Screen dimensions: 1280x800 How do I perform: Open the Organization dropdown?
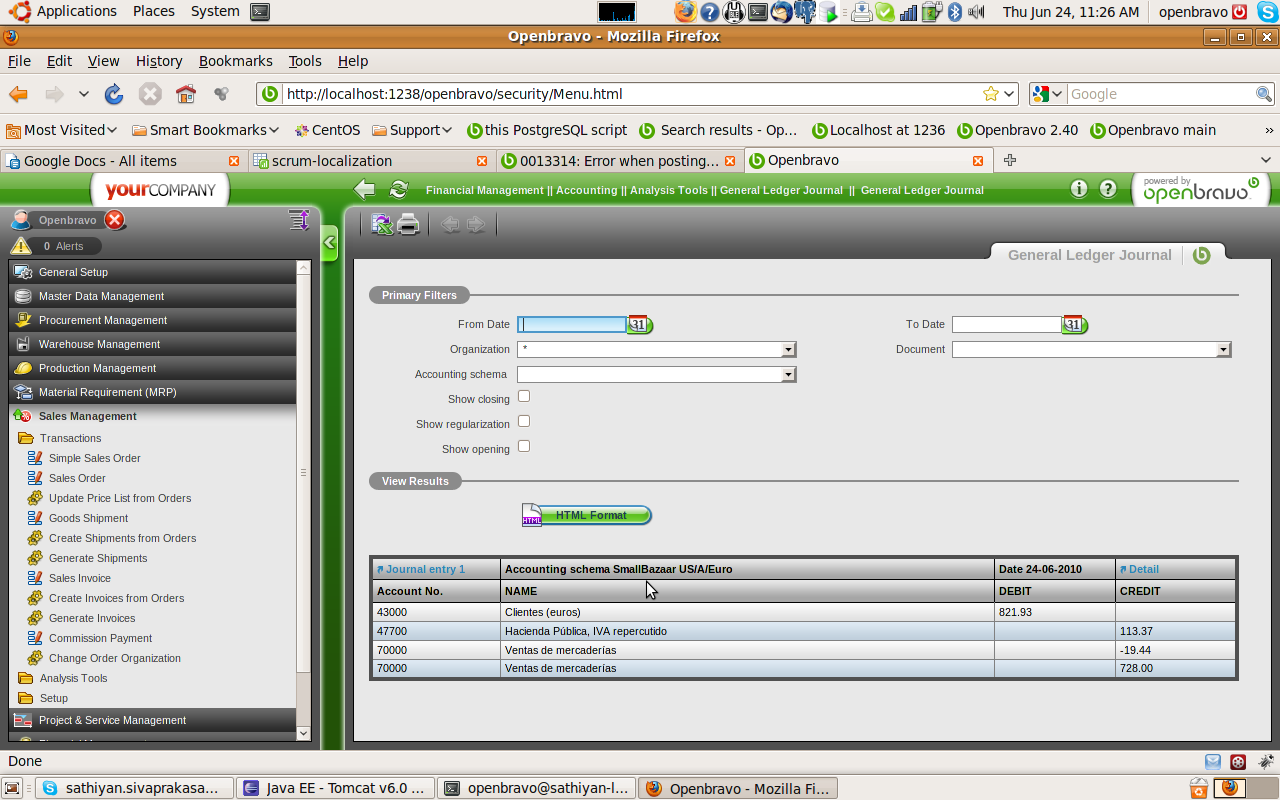[656, 350]
